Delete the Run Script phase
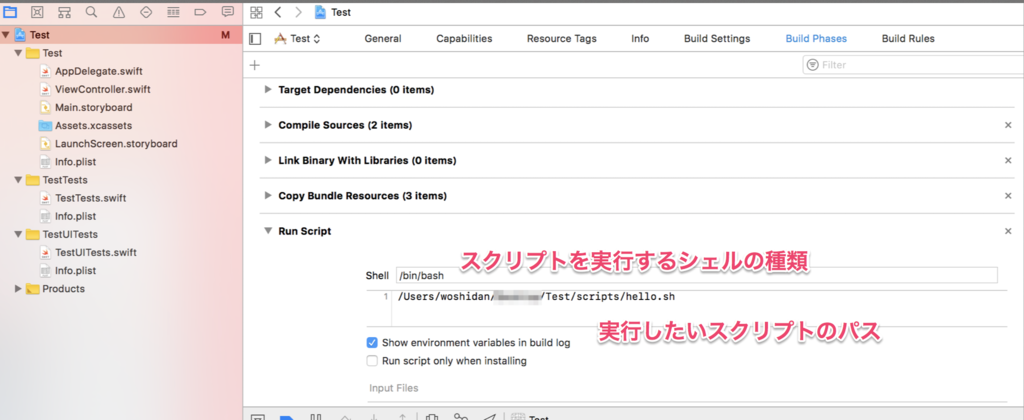 point(1008,231)
